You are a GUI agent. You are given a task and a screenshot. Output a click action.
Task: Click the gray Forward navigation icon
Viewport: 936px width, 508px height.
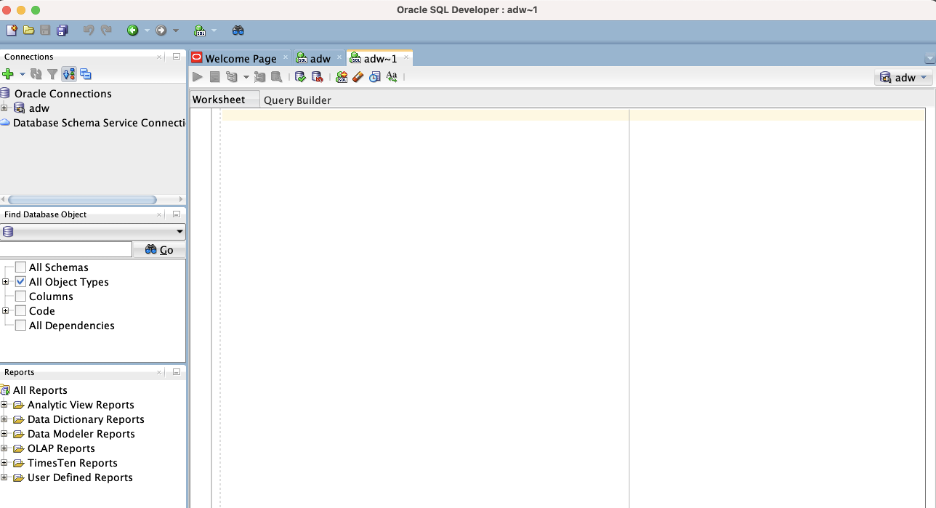click(161, 30)
